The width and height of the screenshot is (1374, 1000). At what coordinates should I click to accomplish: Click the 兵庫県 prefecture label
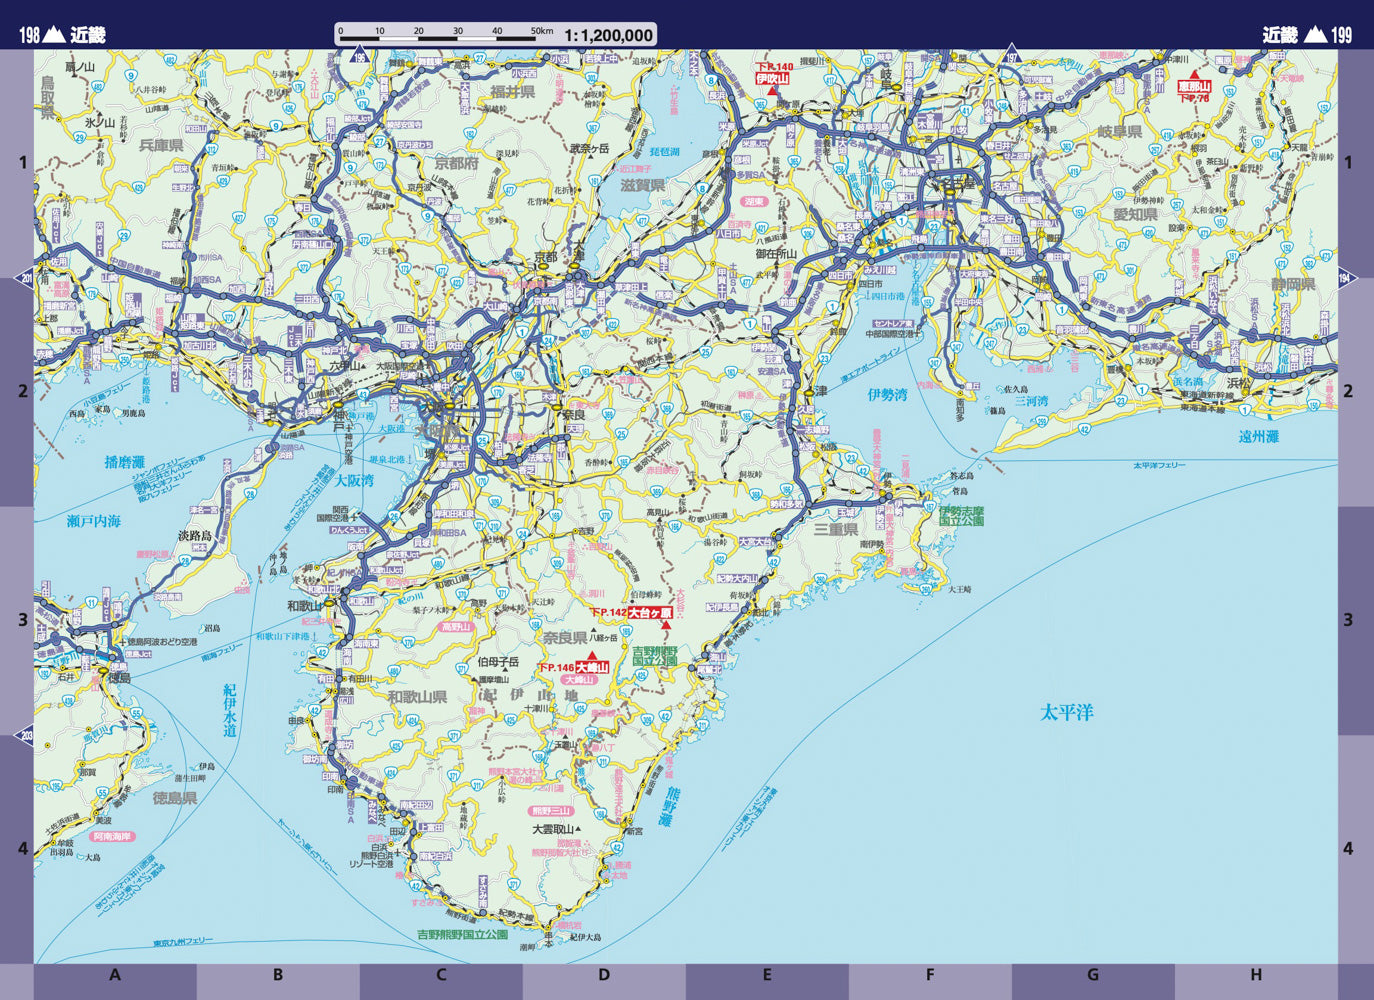point(161,146)
